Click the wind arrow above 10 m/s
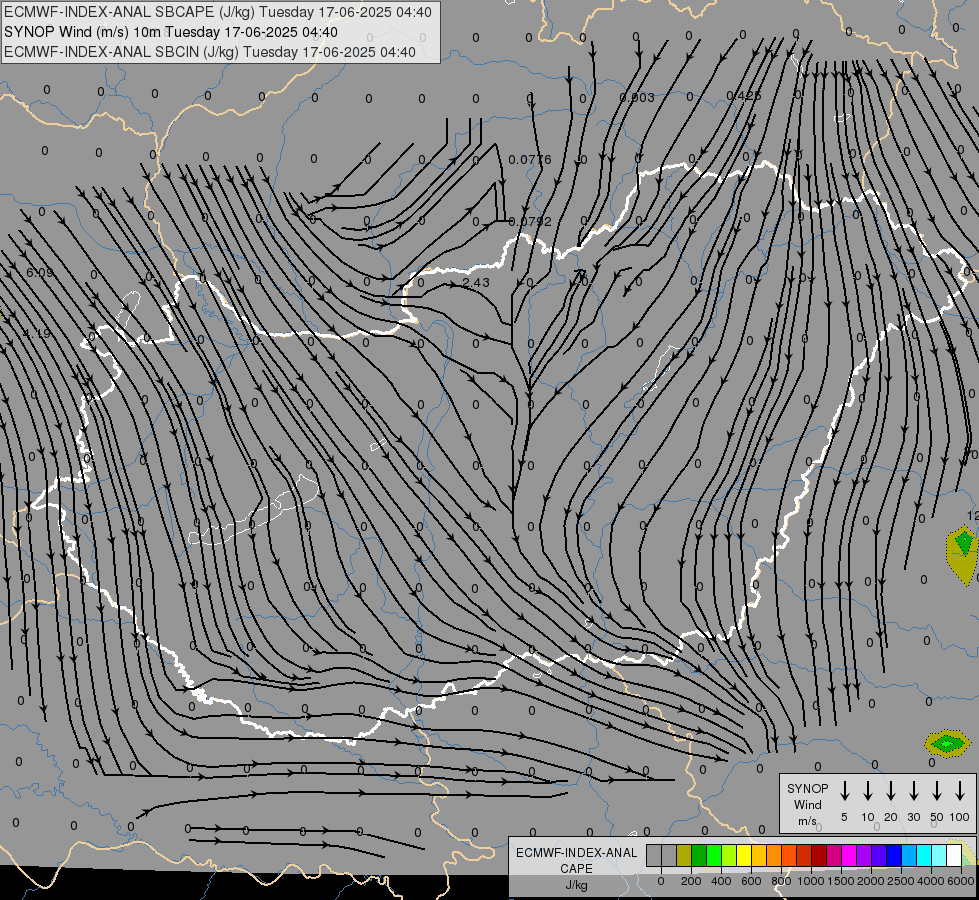 coord(868,791)
